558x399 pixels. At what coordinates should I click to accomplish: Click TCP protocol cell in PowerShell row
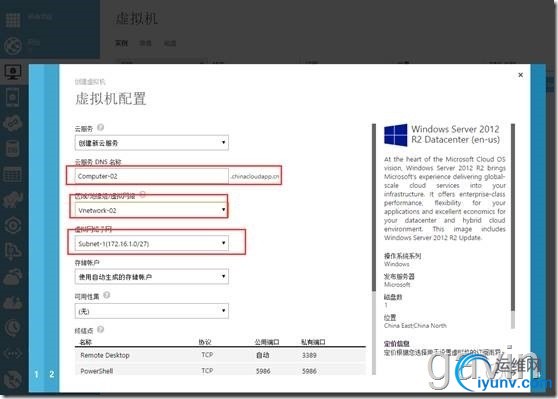pyautogui.click(x=207, y=371)
